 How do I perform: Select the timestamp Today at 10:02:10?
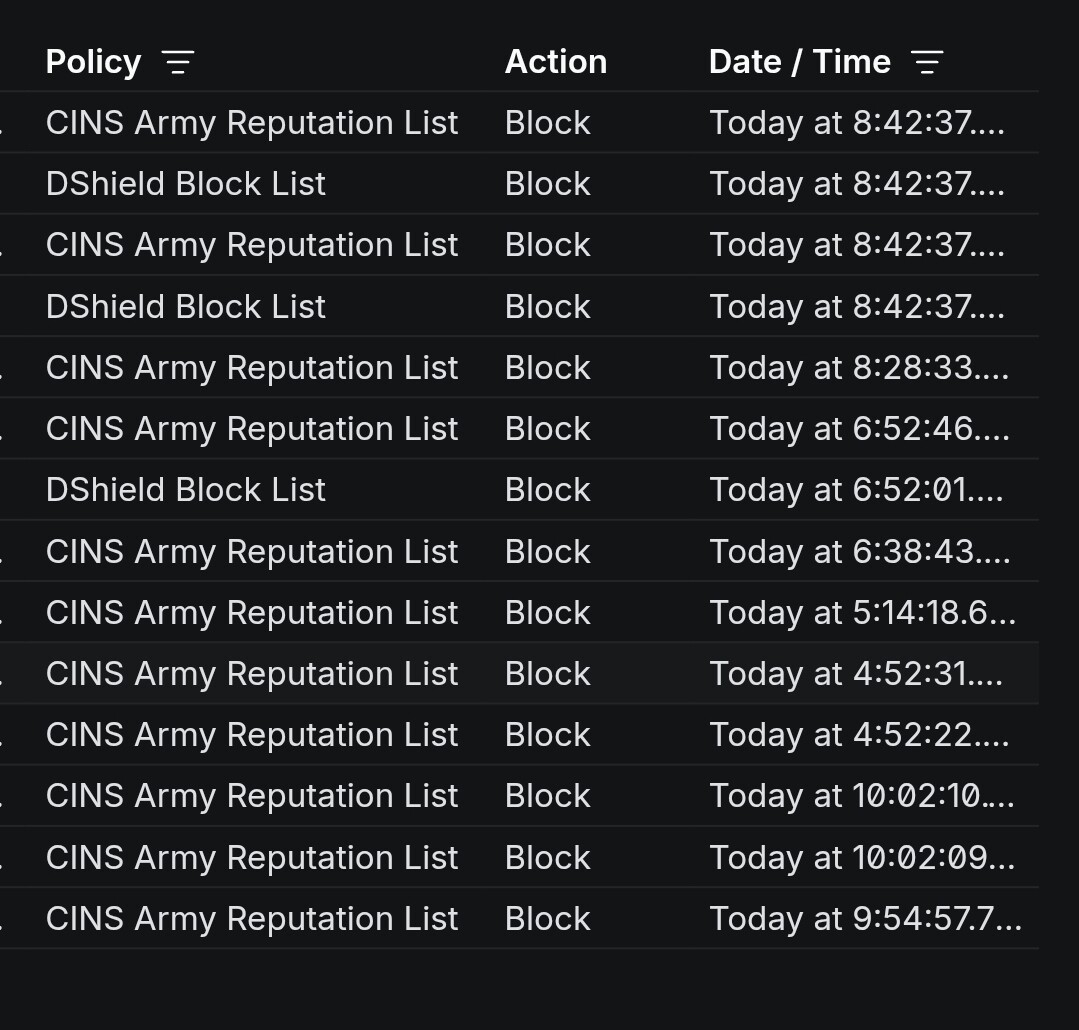(x=861, y=796)
